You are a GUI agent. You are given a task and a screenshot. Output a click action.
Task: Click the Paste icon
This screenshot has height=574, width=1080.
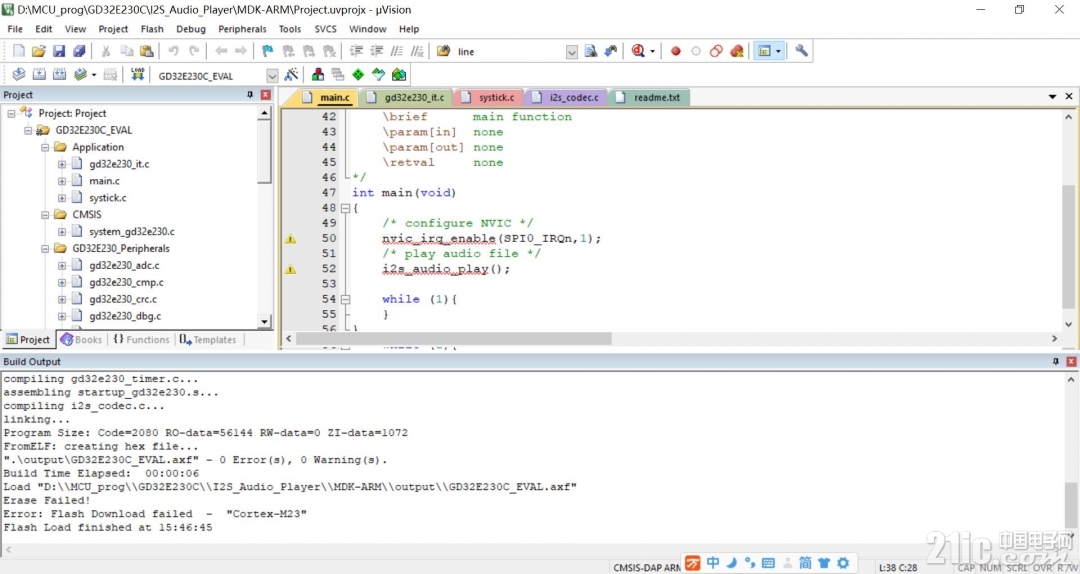147,51
